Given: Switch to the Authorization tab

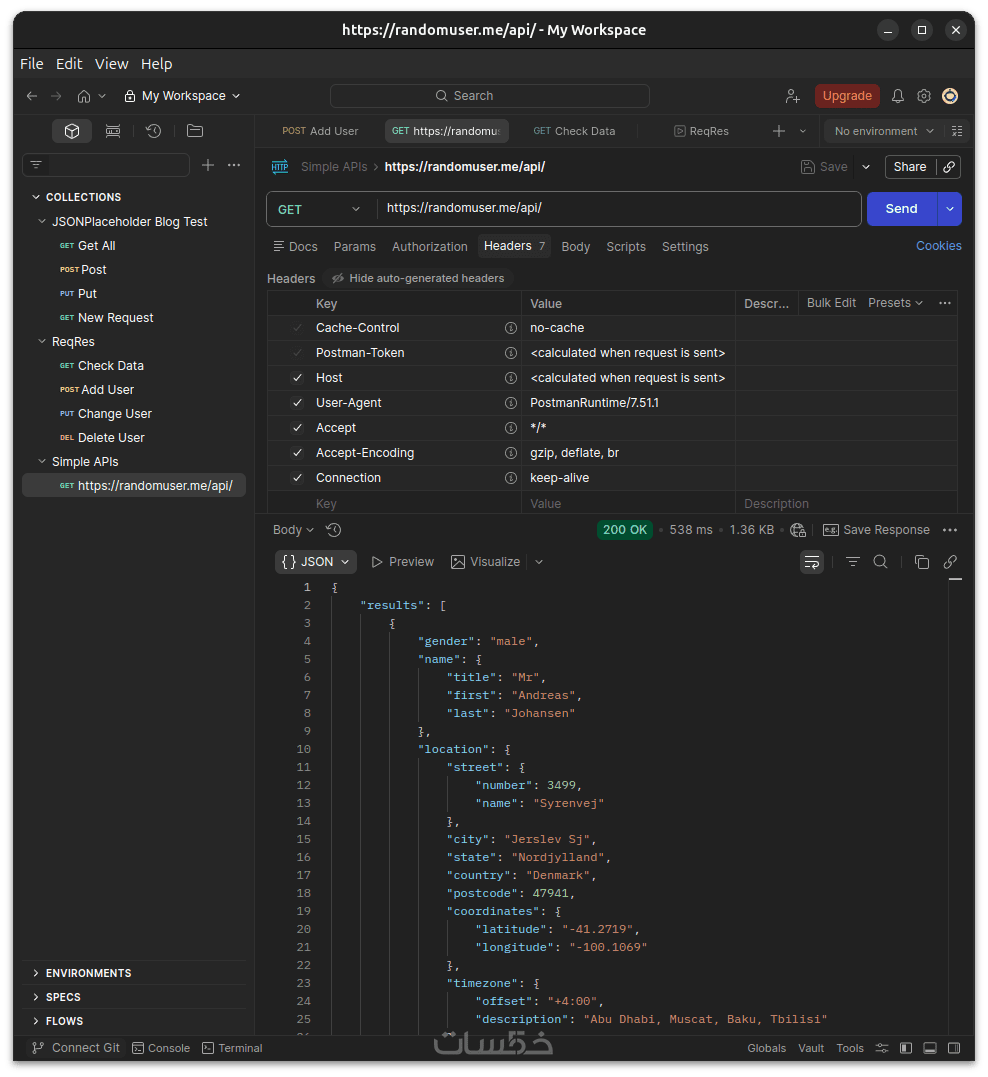Looking at the screenshot, I should coord(429,247).
